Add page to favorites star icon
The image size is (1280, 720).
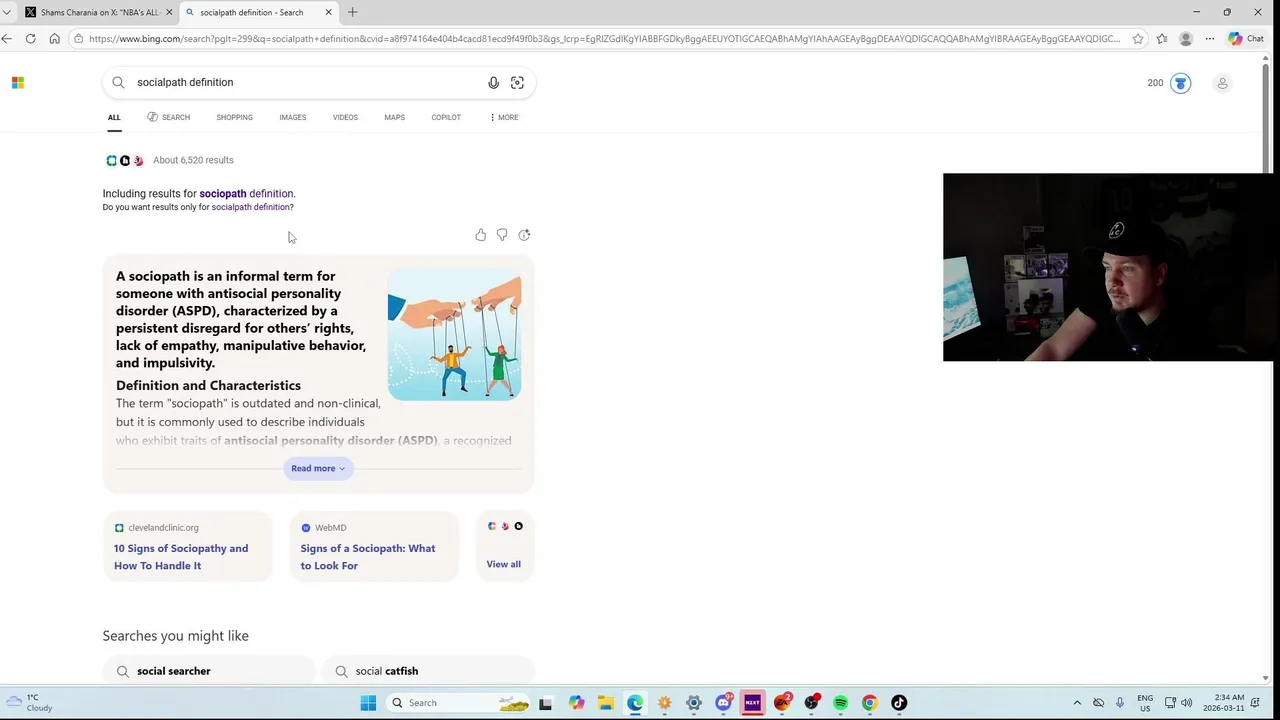(1138, 38)
